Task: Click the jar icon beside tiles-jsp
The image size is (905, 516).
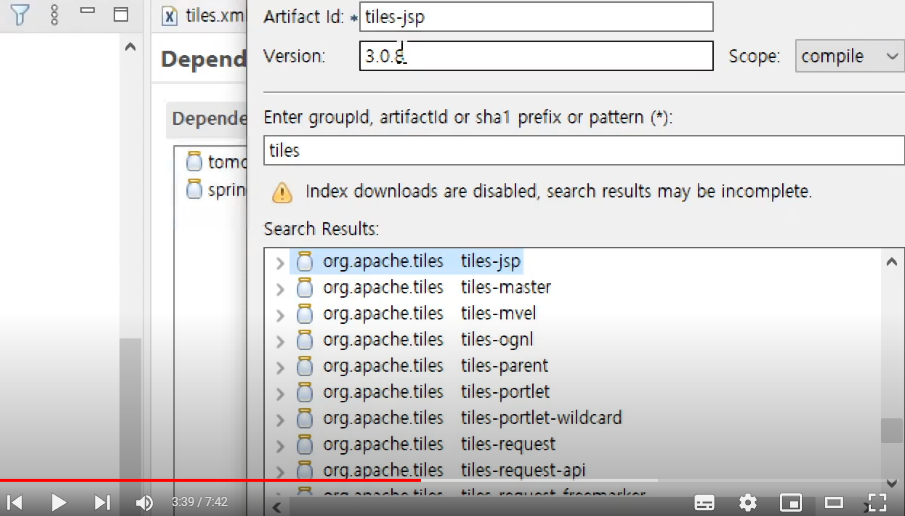Action: (304, 261)
